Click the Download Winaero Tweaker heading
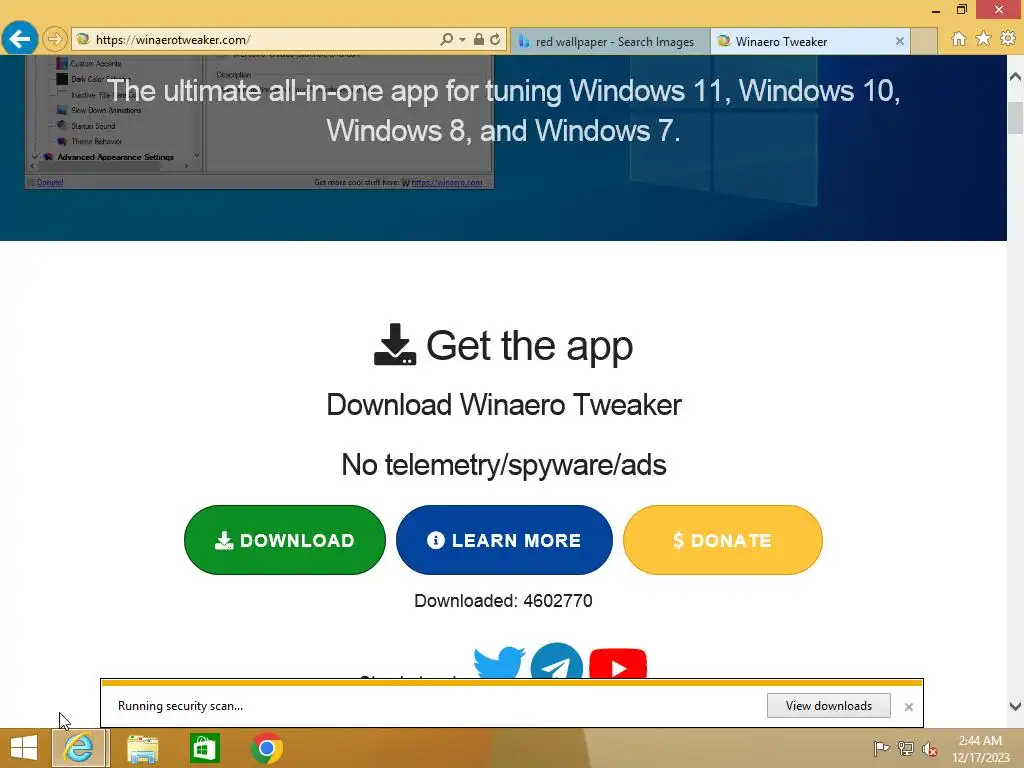The image size is (1024, 768). (504, 405)
